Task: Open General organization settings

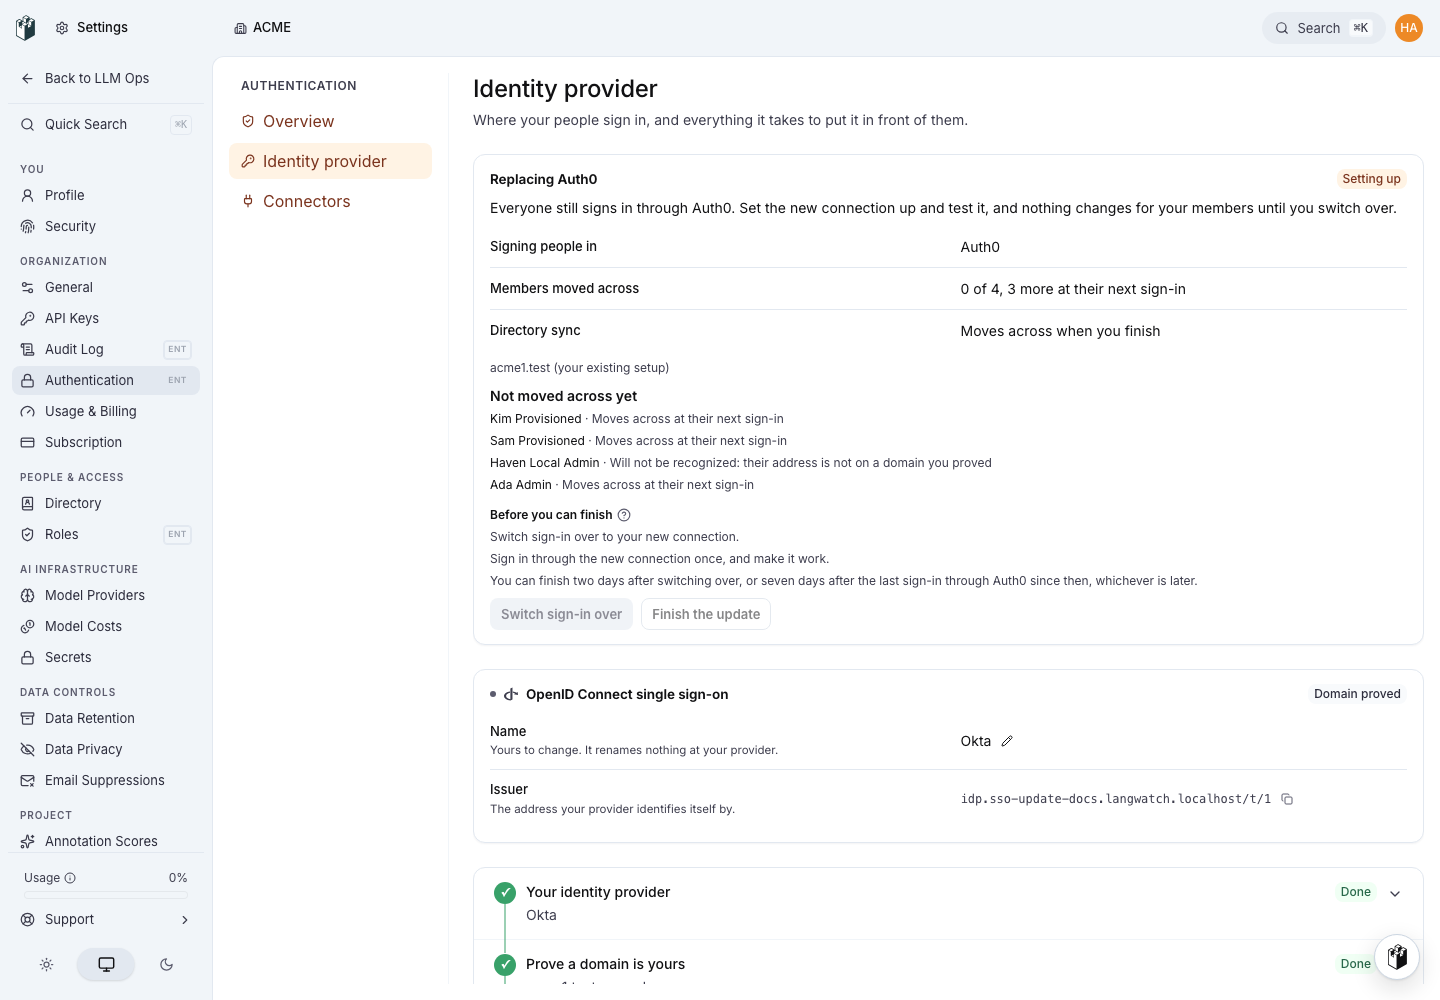Action: point(106,288)
